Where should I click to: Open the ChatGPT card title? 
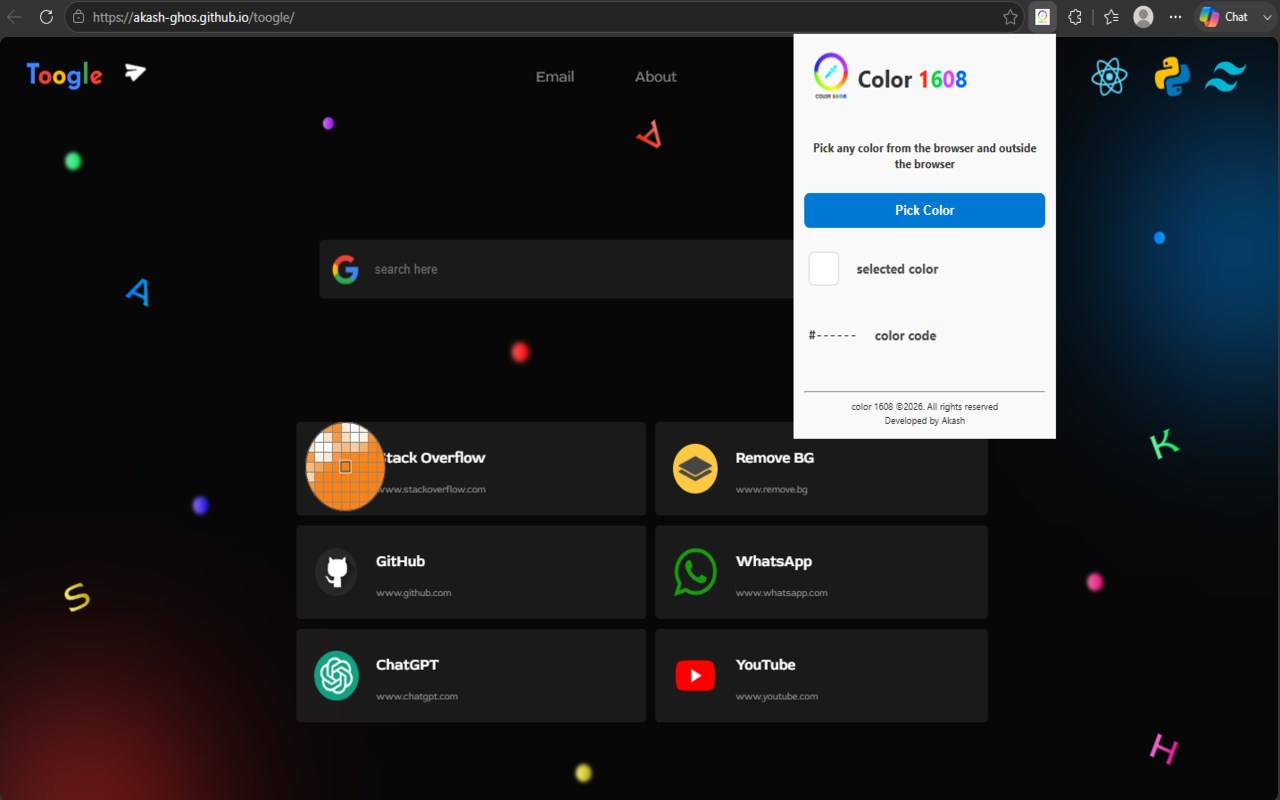407,665
